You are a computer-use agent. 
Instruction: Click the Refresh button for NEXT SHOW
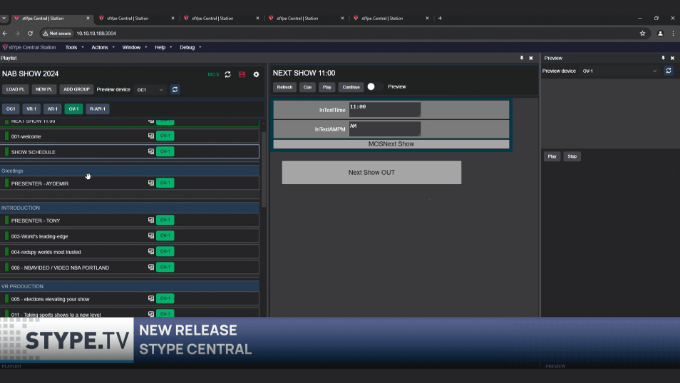coord(284,87)
